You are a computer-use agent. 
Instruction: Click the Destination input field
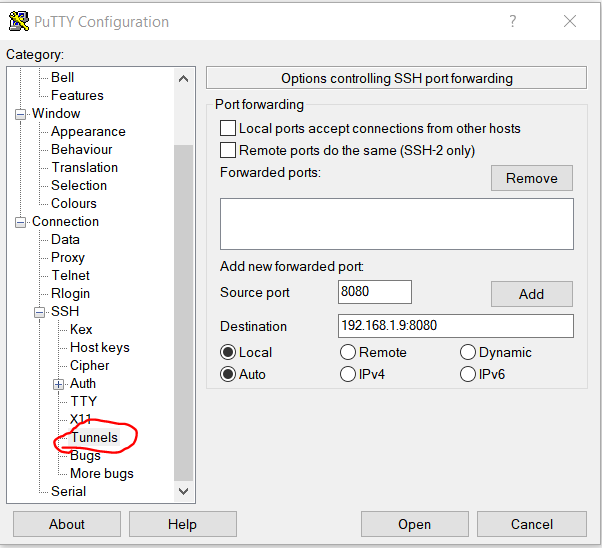[456, 326]
